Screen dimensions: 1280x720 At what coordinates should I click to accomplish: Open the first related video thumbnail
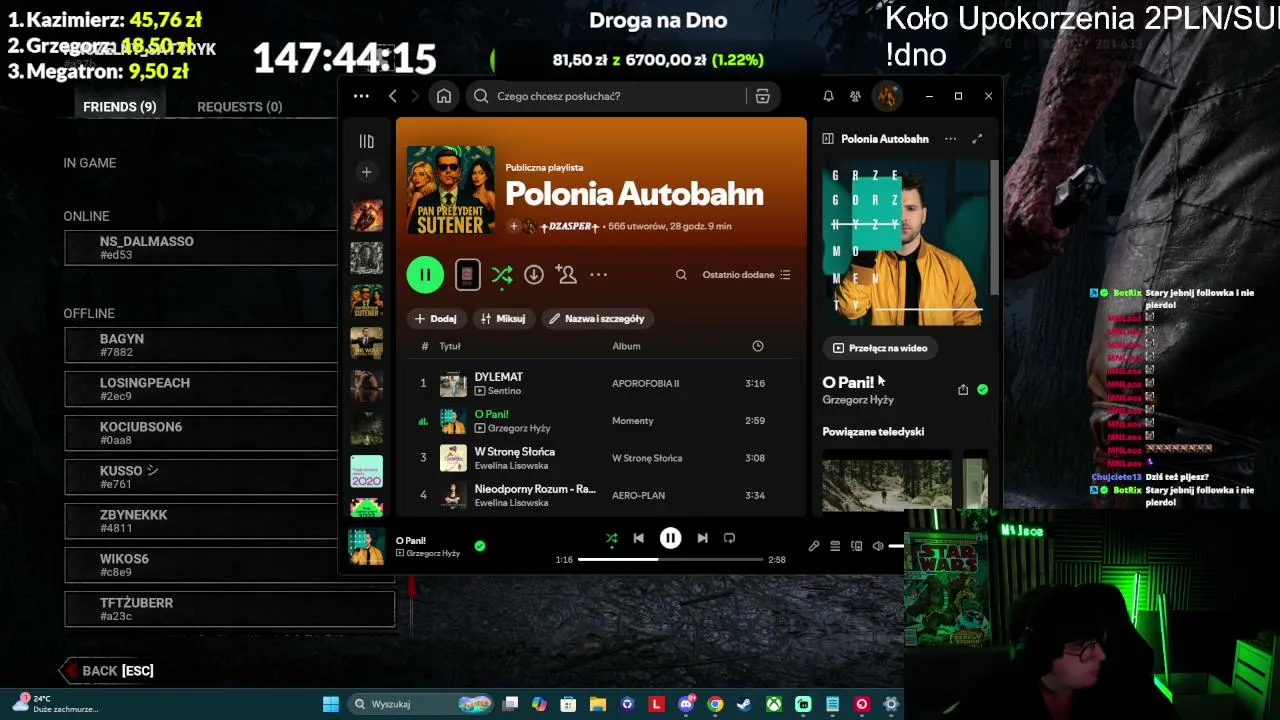[x=887, y=484]
